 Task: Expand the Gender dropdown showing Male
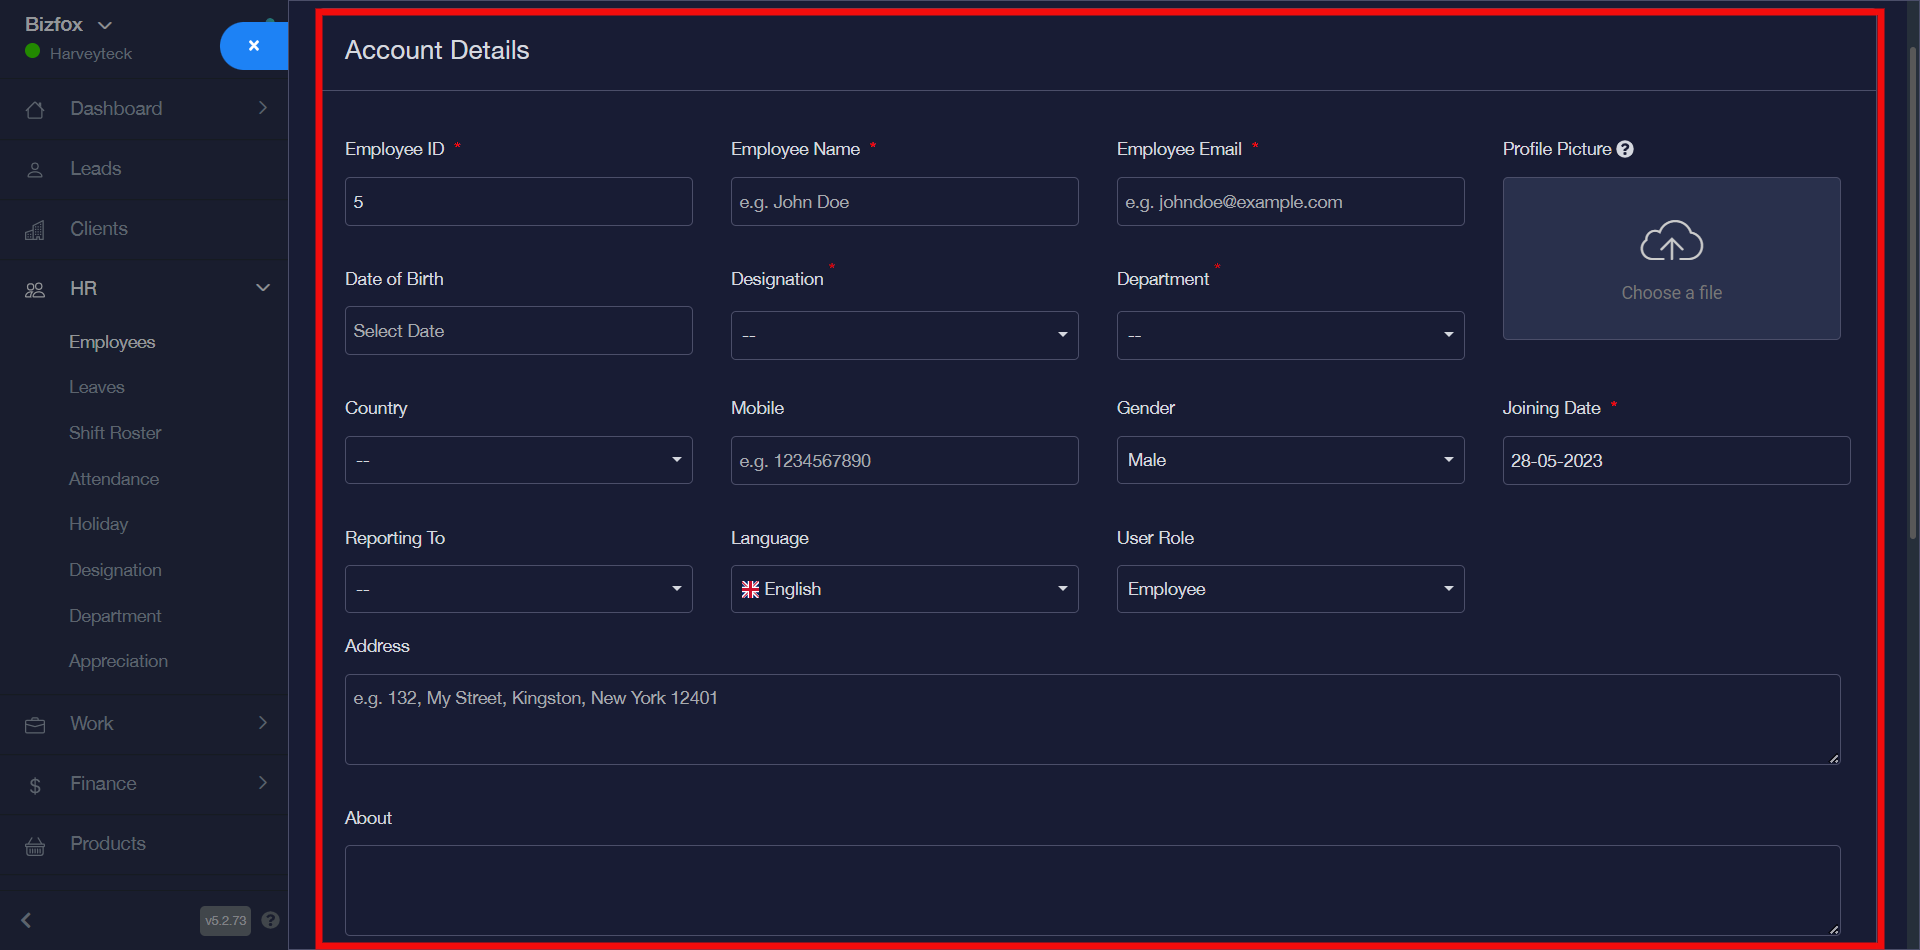point(1290,460)
